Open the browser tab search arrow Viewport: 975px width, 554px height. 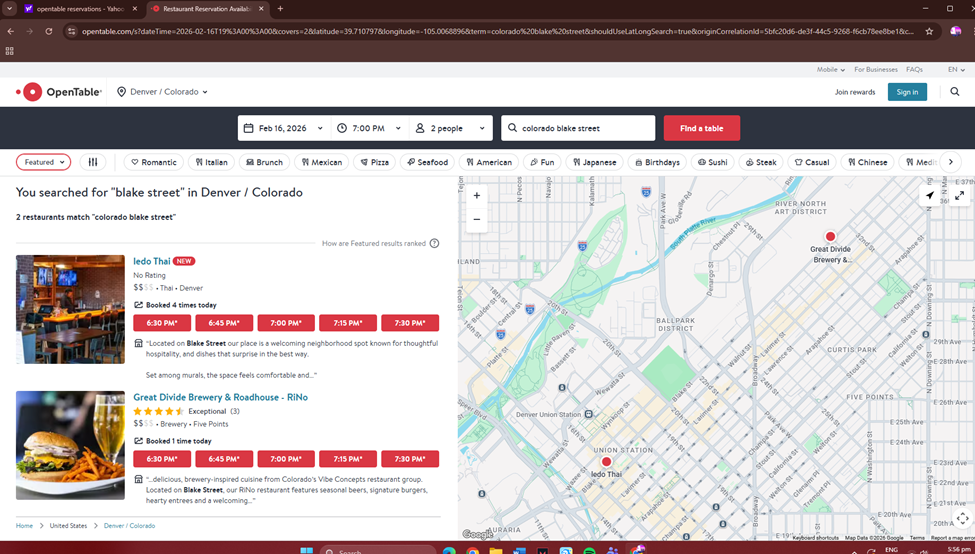pyautogui.click(x=9, y=9)
